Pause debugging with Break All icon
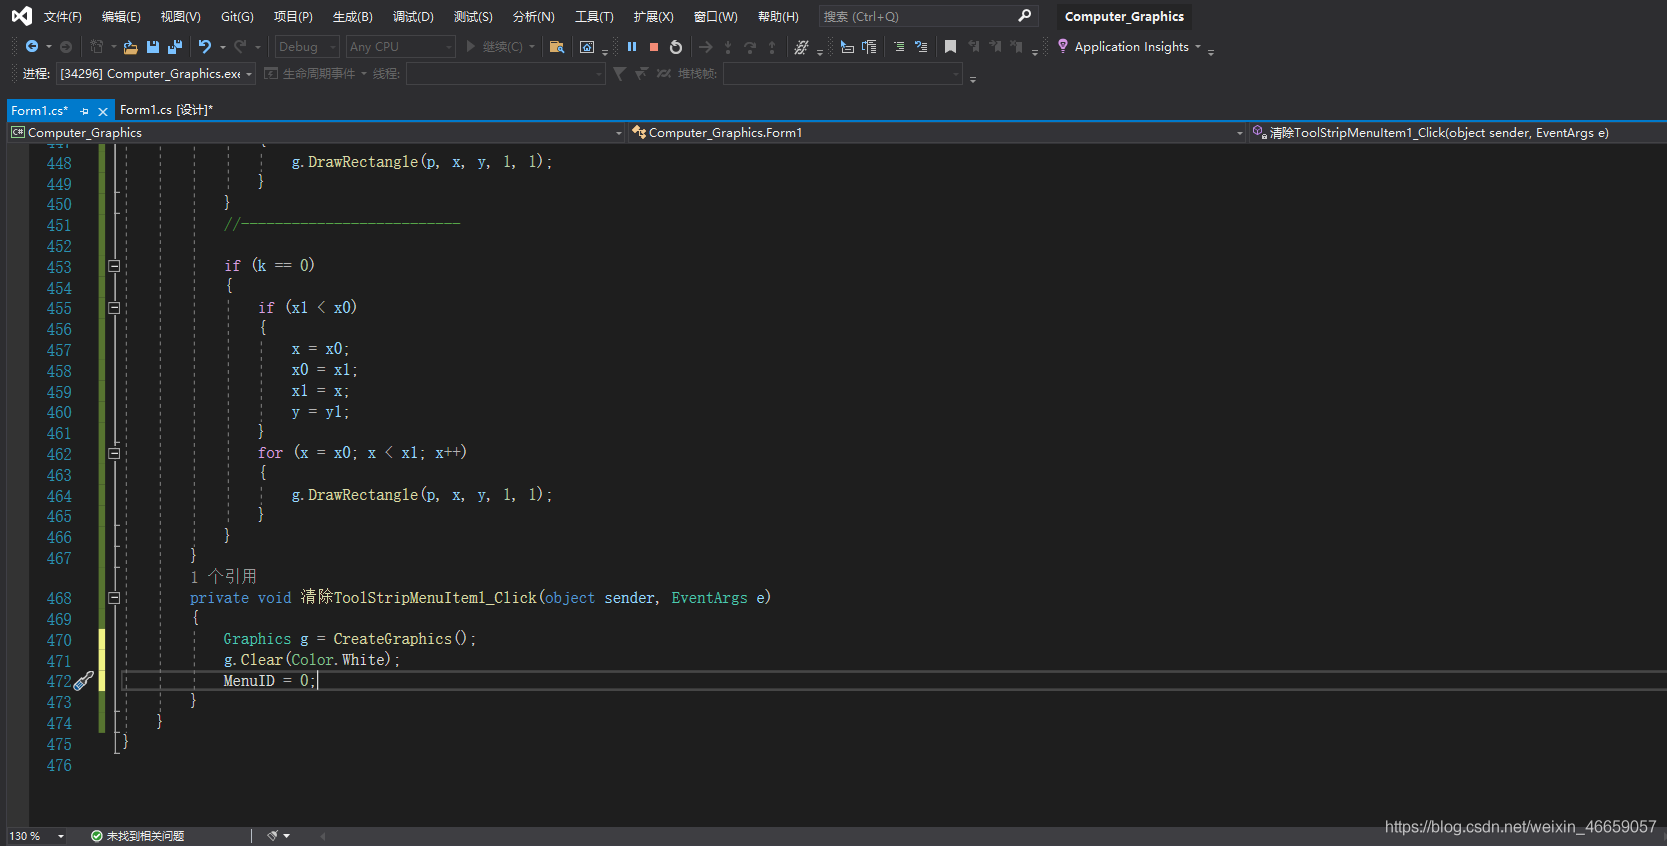The image size is (1667, 846). coord(632,47)
